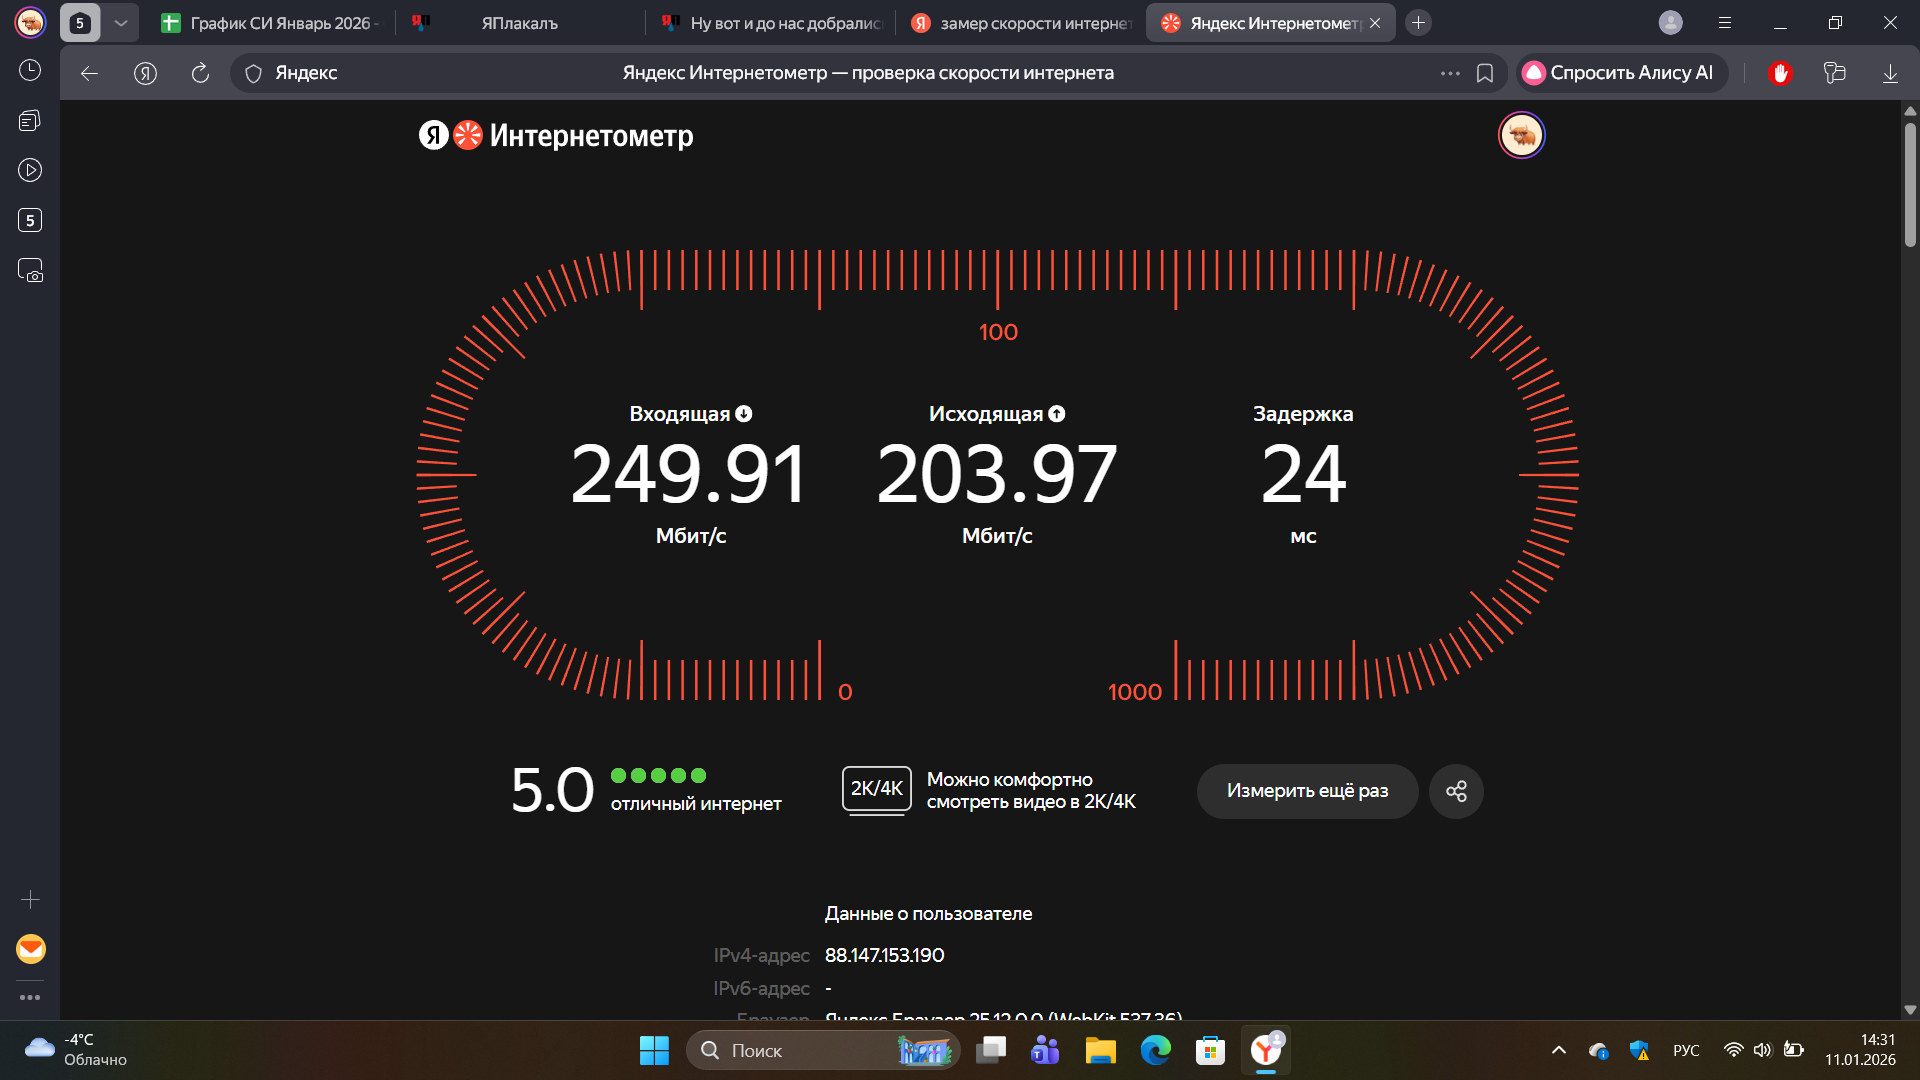The height and width of the screenshot is (1080, 1920).
Task: Expand the tab groups dropdown chevron
Action: point(121,23)
